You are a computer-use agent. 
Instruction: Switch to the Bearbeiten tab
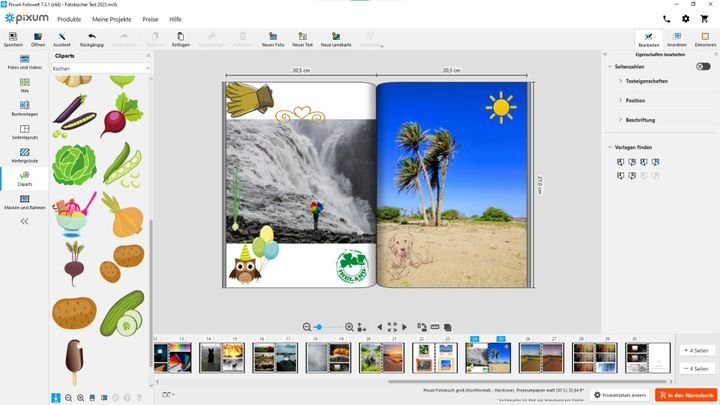[648, 39]
